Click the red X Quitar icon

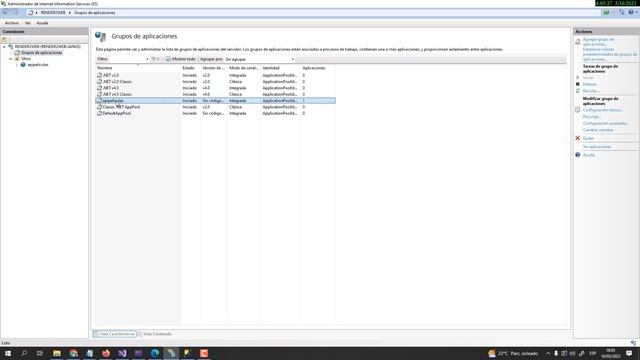pos(578,138)
